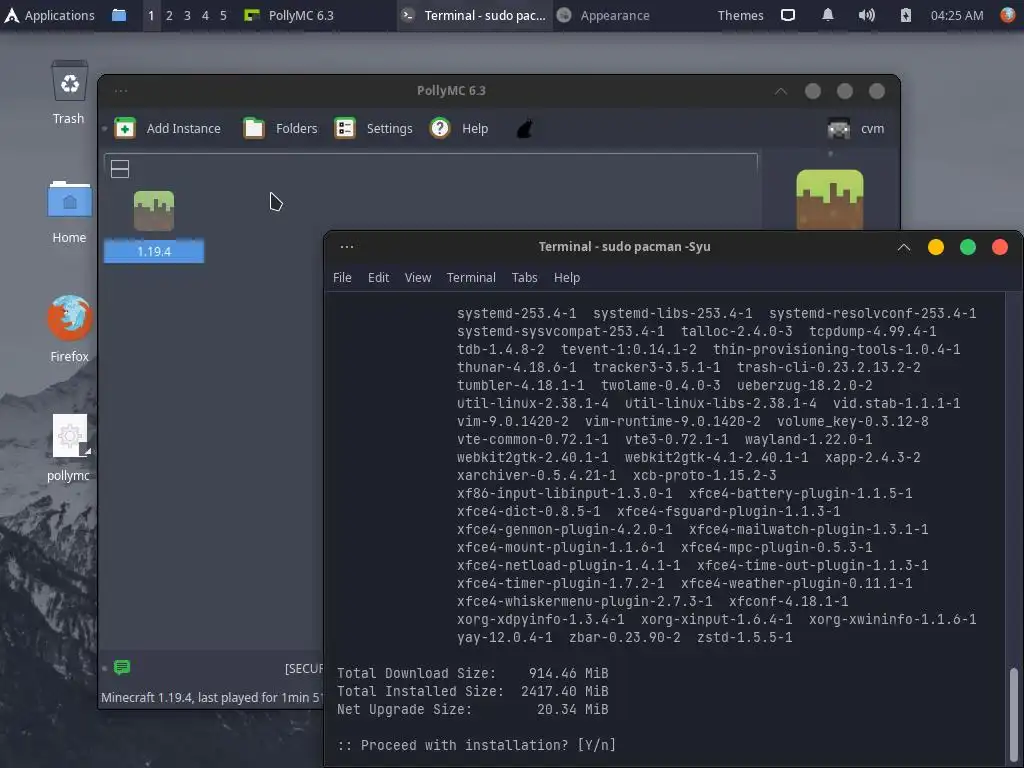
Task: Roll up the Terminal window with caret button
Action: [x=904, y=247]
